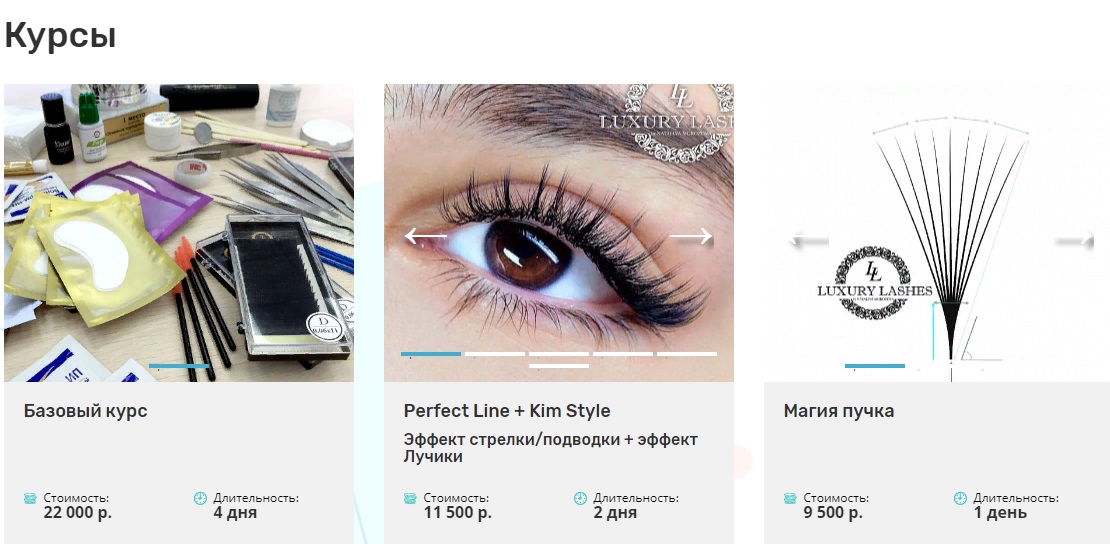The width and height of the screenshot is (1110, 544).
Task: Click the clock icon under Базовый курс
Action: (x=200, y=498)
